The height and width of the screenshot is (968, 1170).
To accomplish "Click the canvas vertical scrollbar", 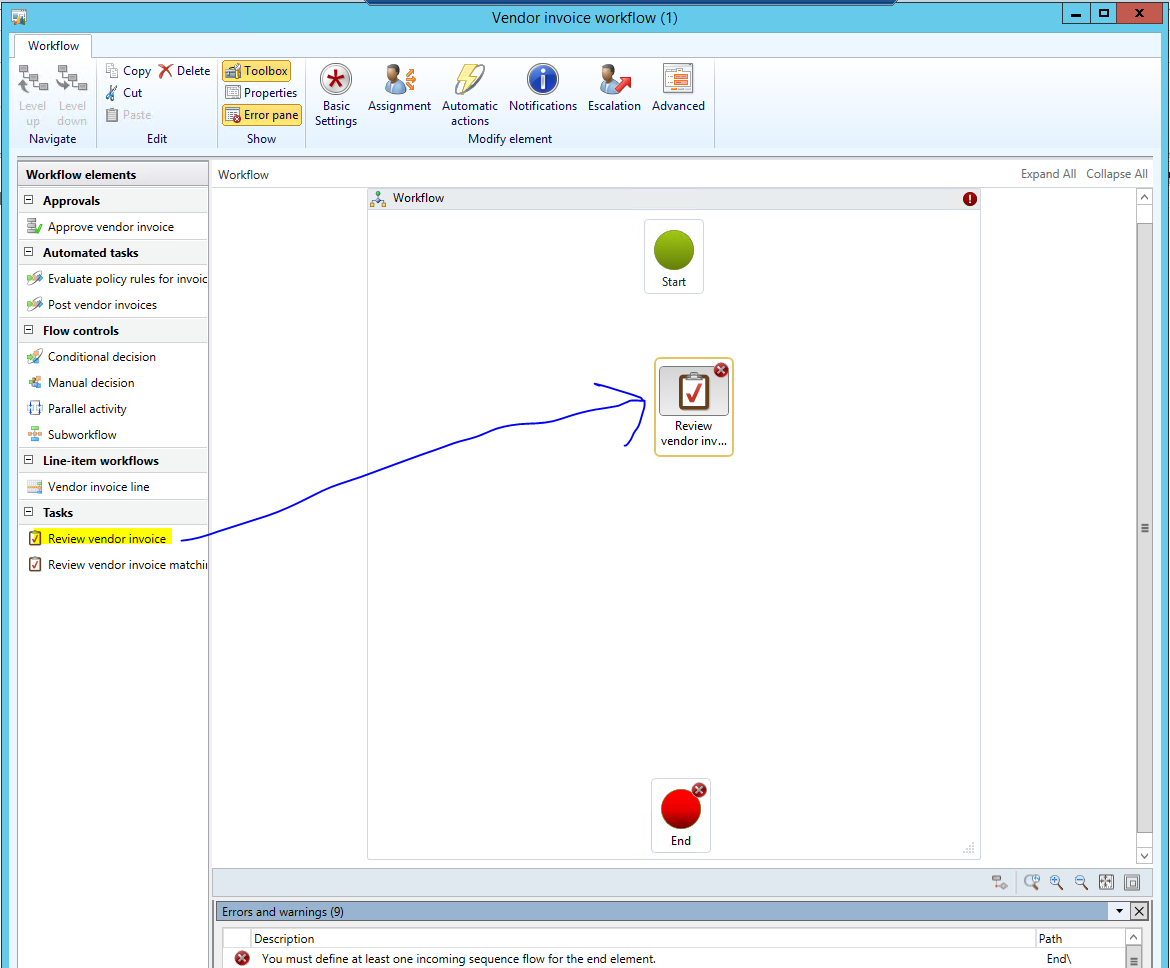I will pyautogui.click(x=1145, y=528).
